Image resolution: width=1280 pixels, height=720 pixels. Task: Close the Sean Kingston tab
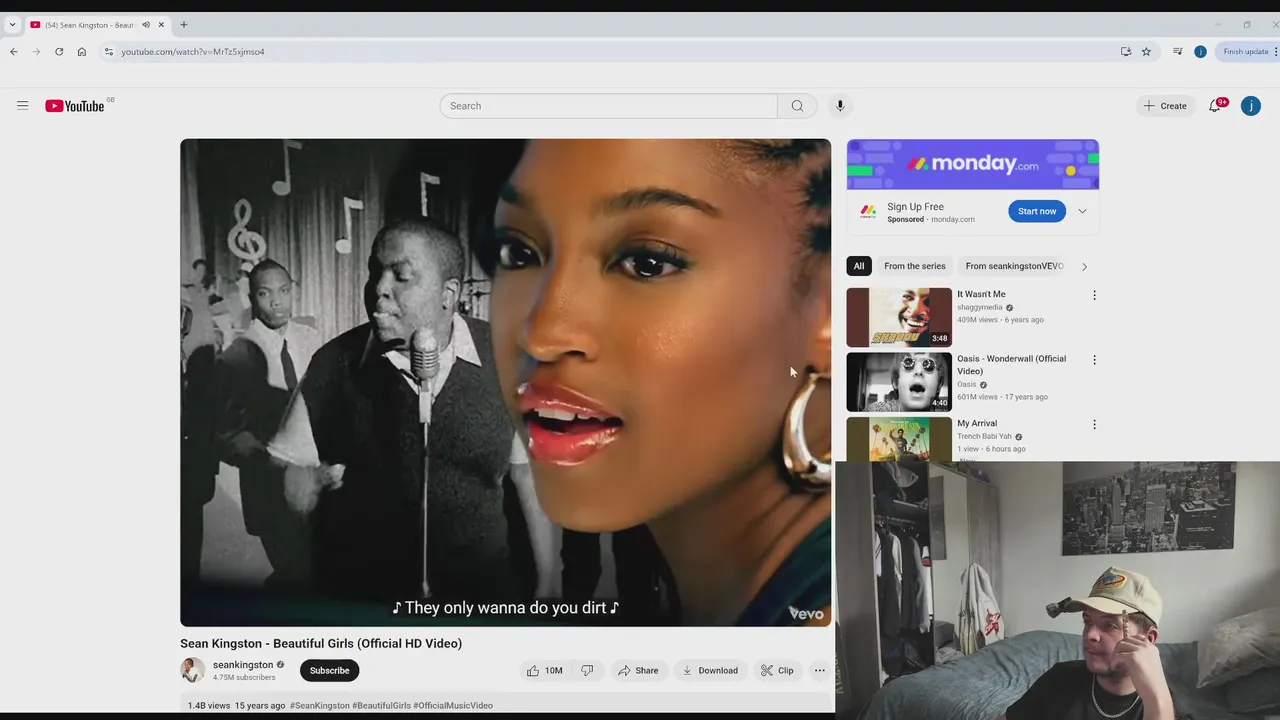coord(161,25)
